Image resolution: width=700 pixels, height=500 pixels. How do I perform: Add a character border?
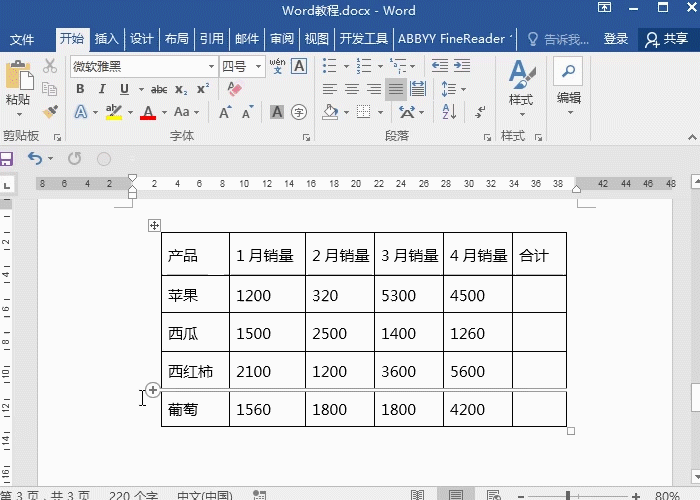click(x=299, y=66)
